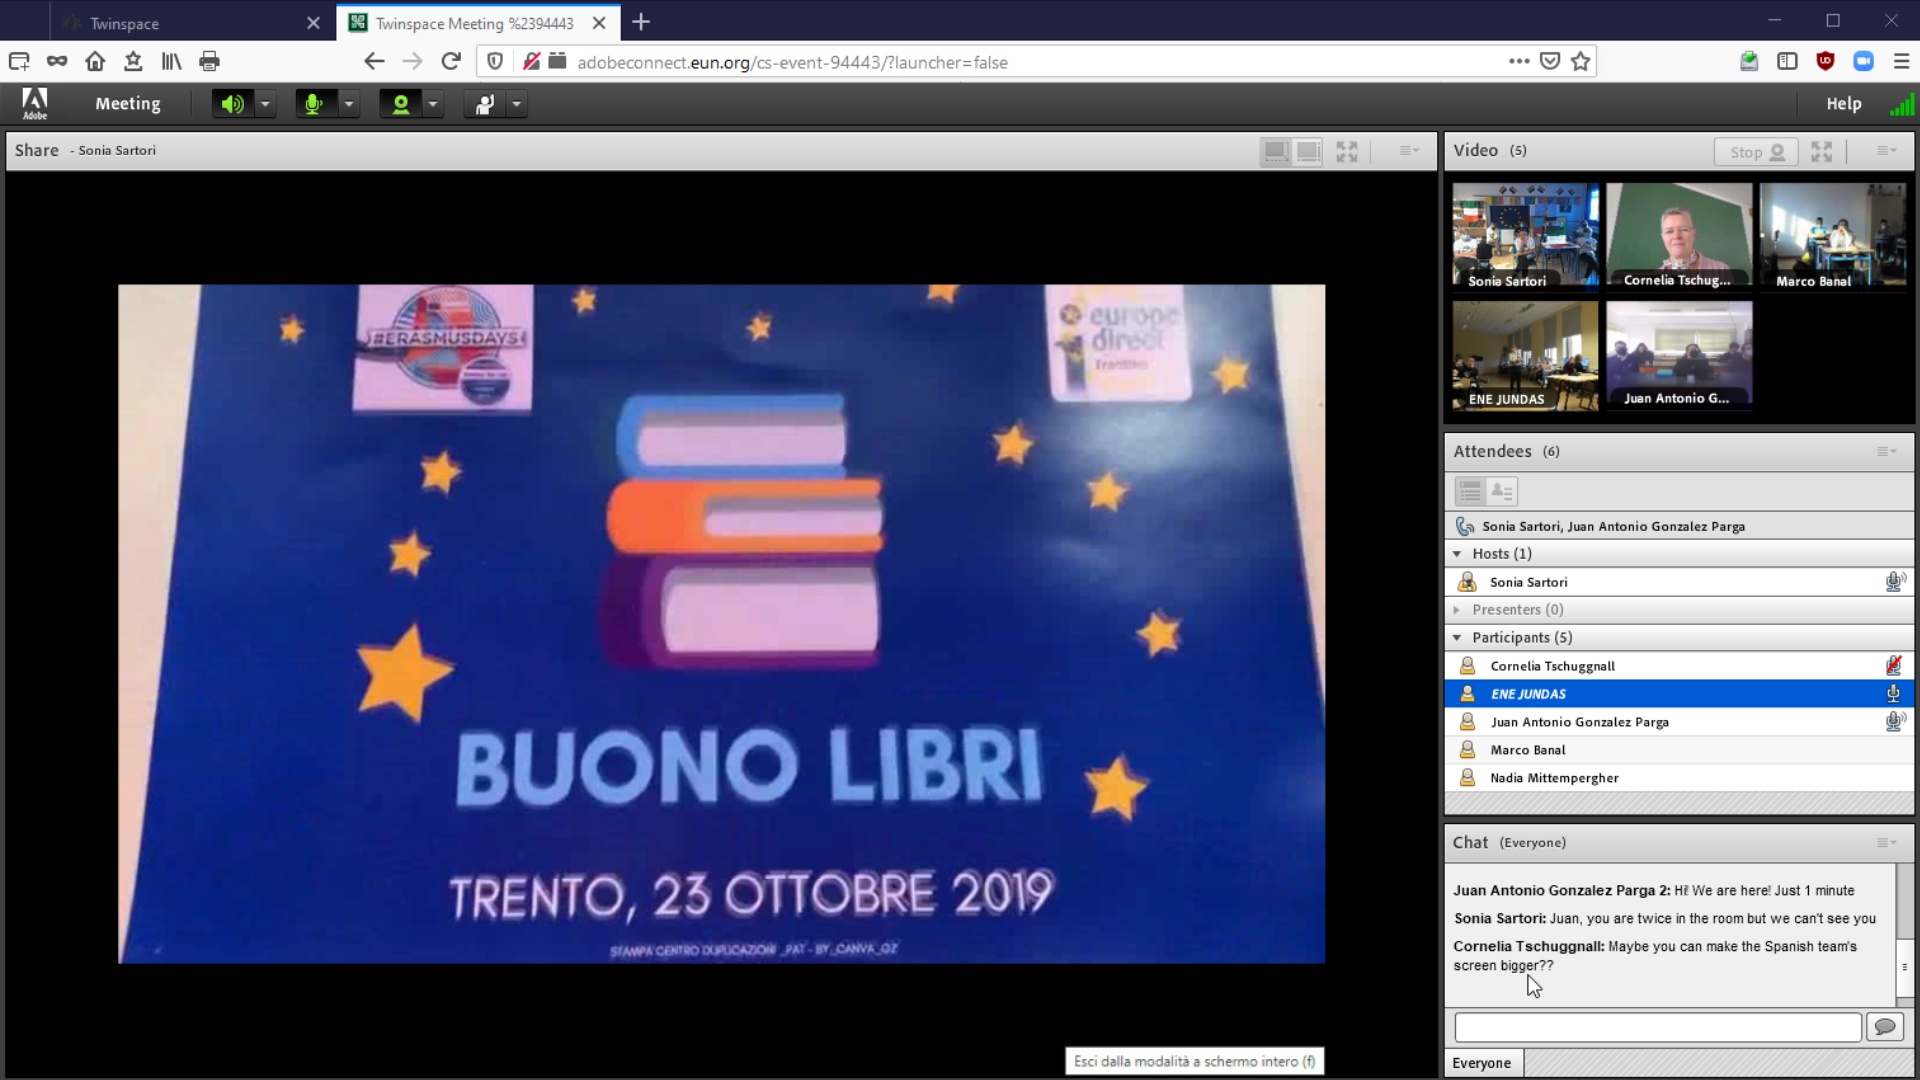The height and width of the screenshot is (1080, 1920).
Task: Toggle the green microphone button
Action: pyautogui.click(x=314, y=104)
